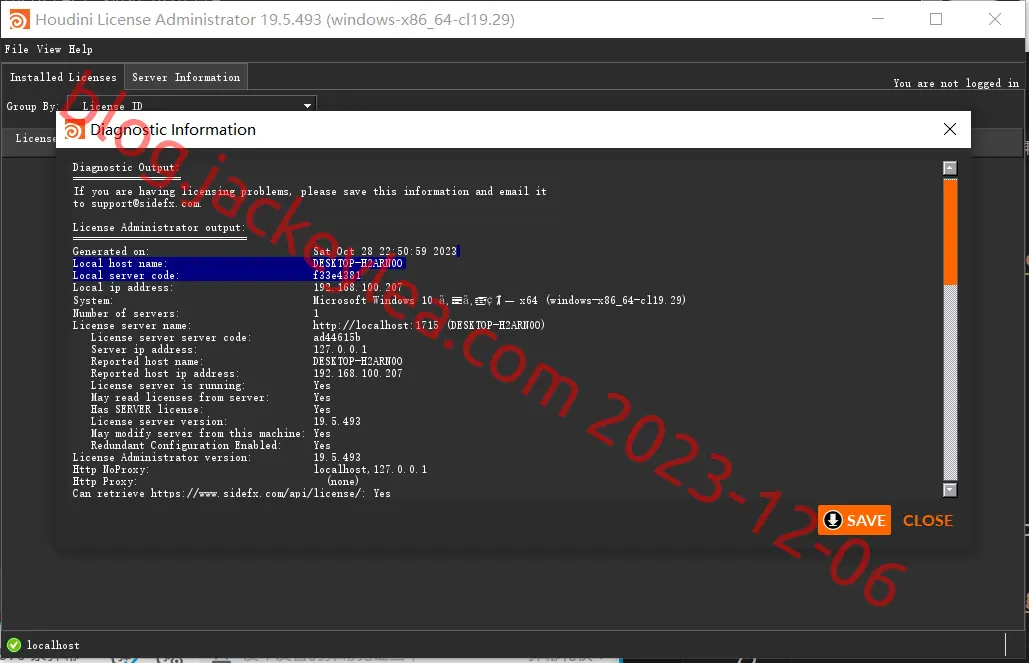Viewport: 1029px width, 663px height.
Task: Click the orange scrollbar thumb
Action: pos(950,231)
